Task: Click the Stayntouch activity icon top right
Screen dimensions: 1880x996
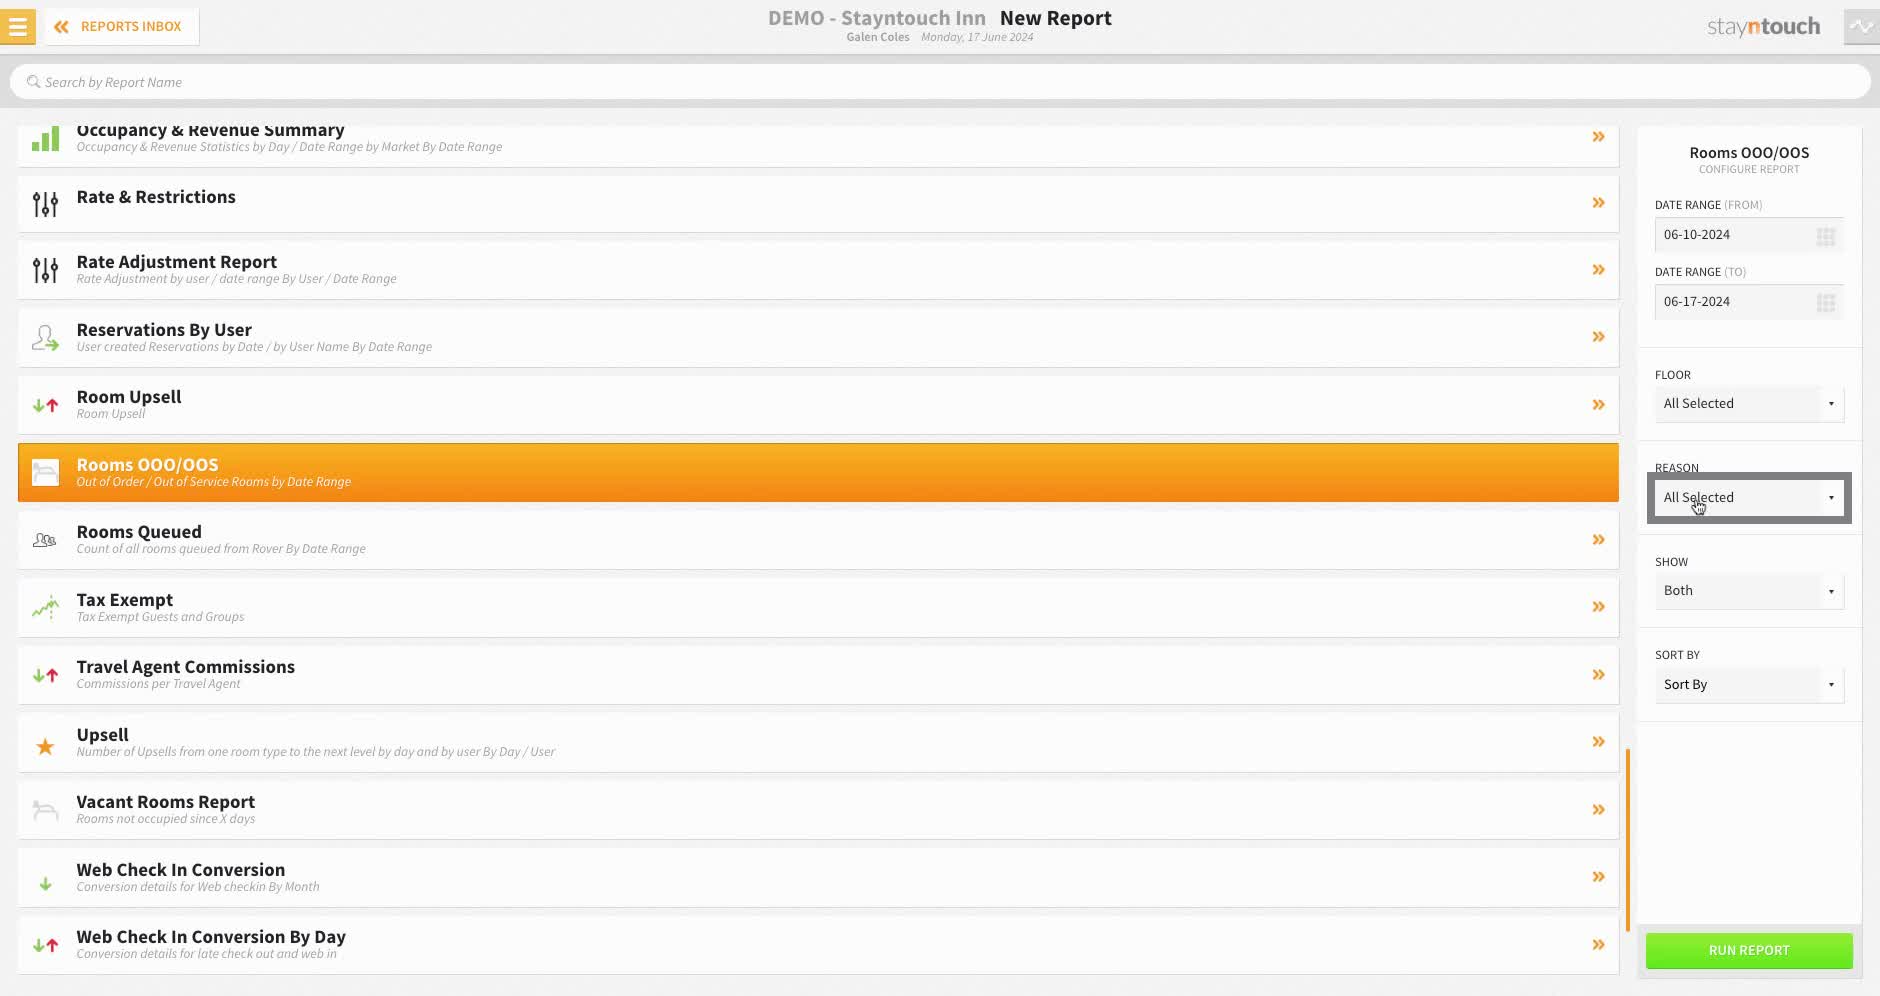Action: pyautogui.click(x=1861, y=27)
